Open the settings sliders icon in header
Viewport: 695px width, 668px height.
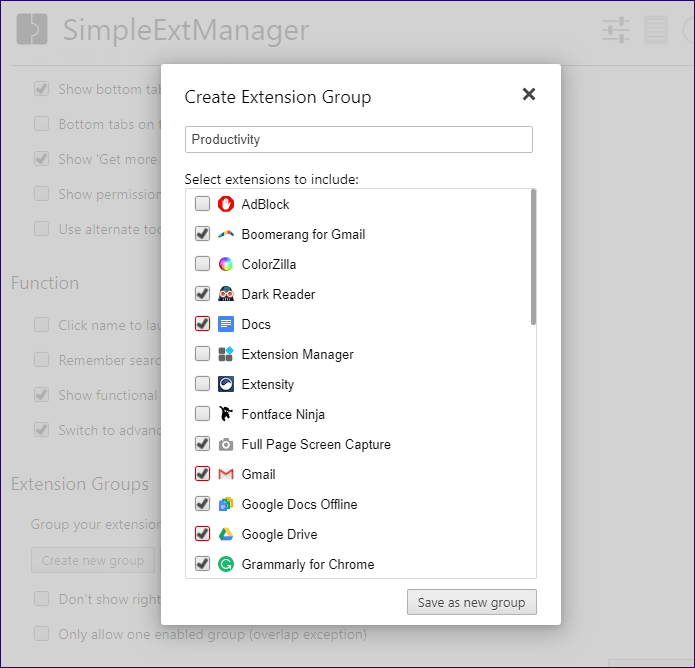pyautogui.click(x=616, y=30)
